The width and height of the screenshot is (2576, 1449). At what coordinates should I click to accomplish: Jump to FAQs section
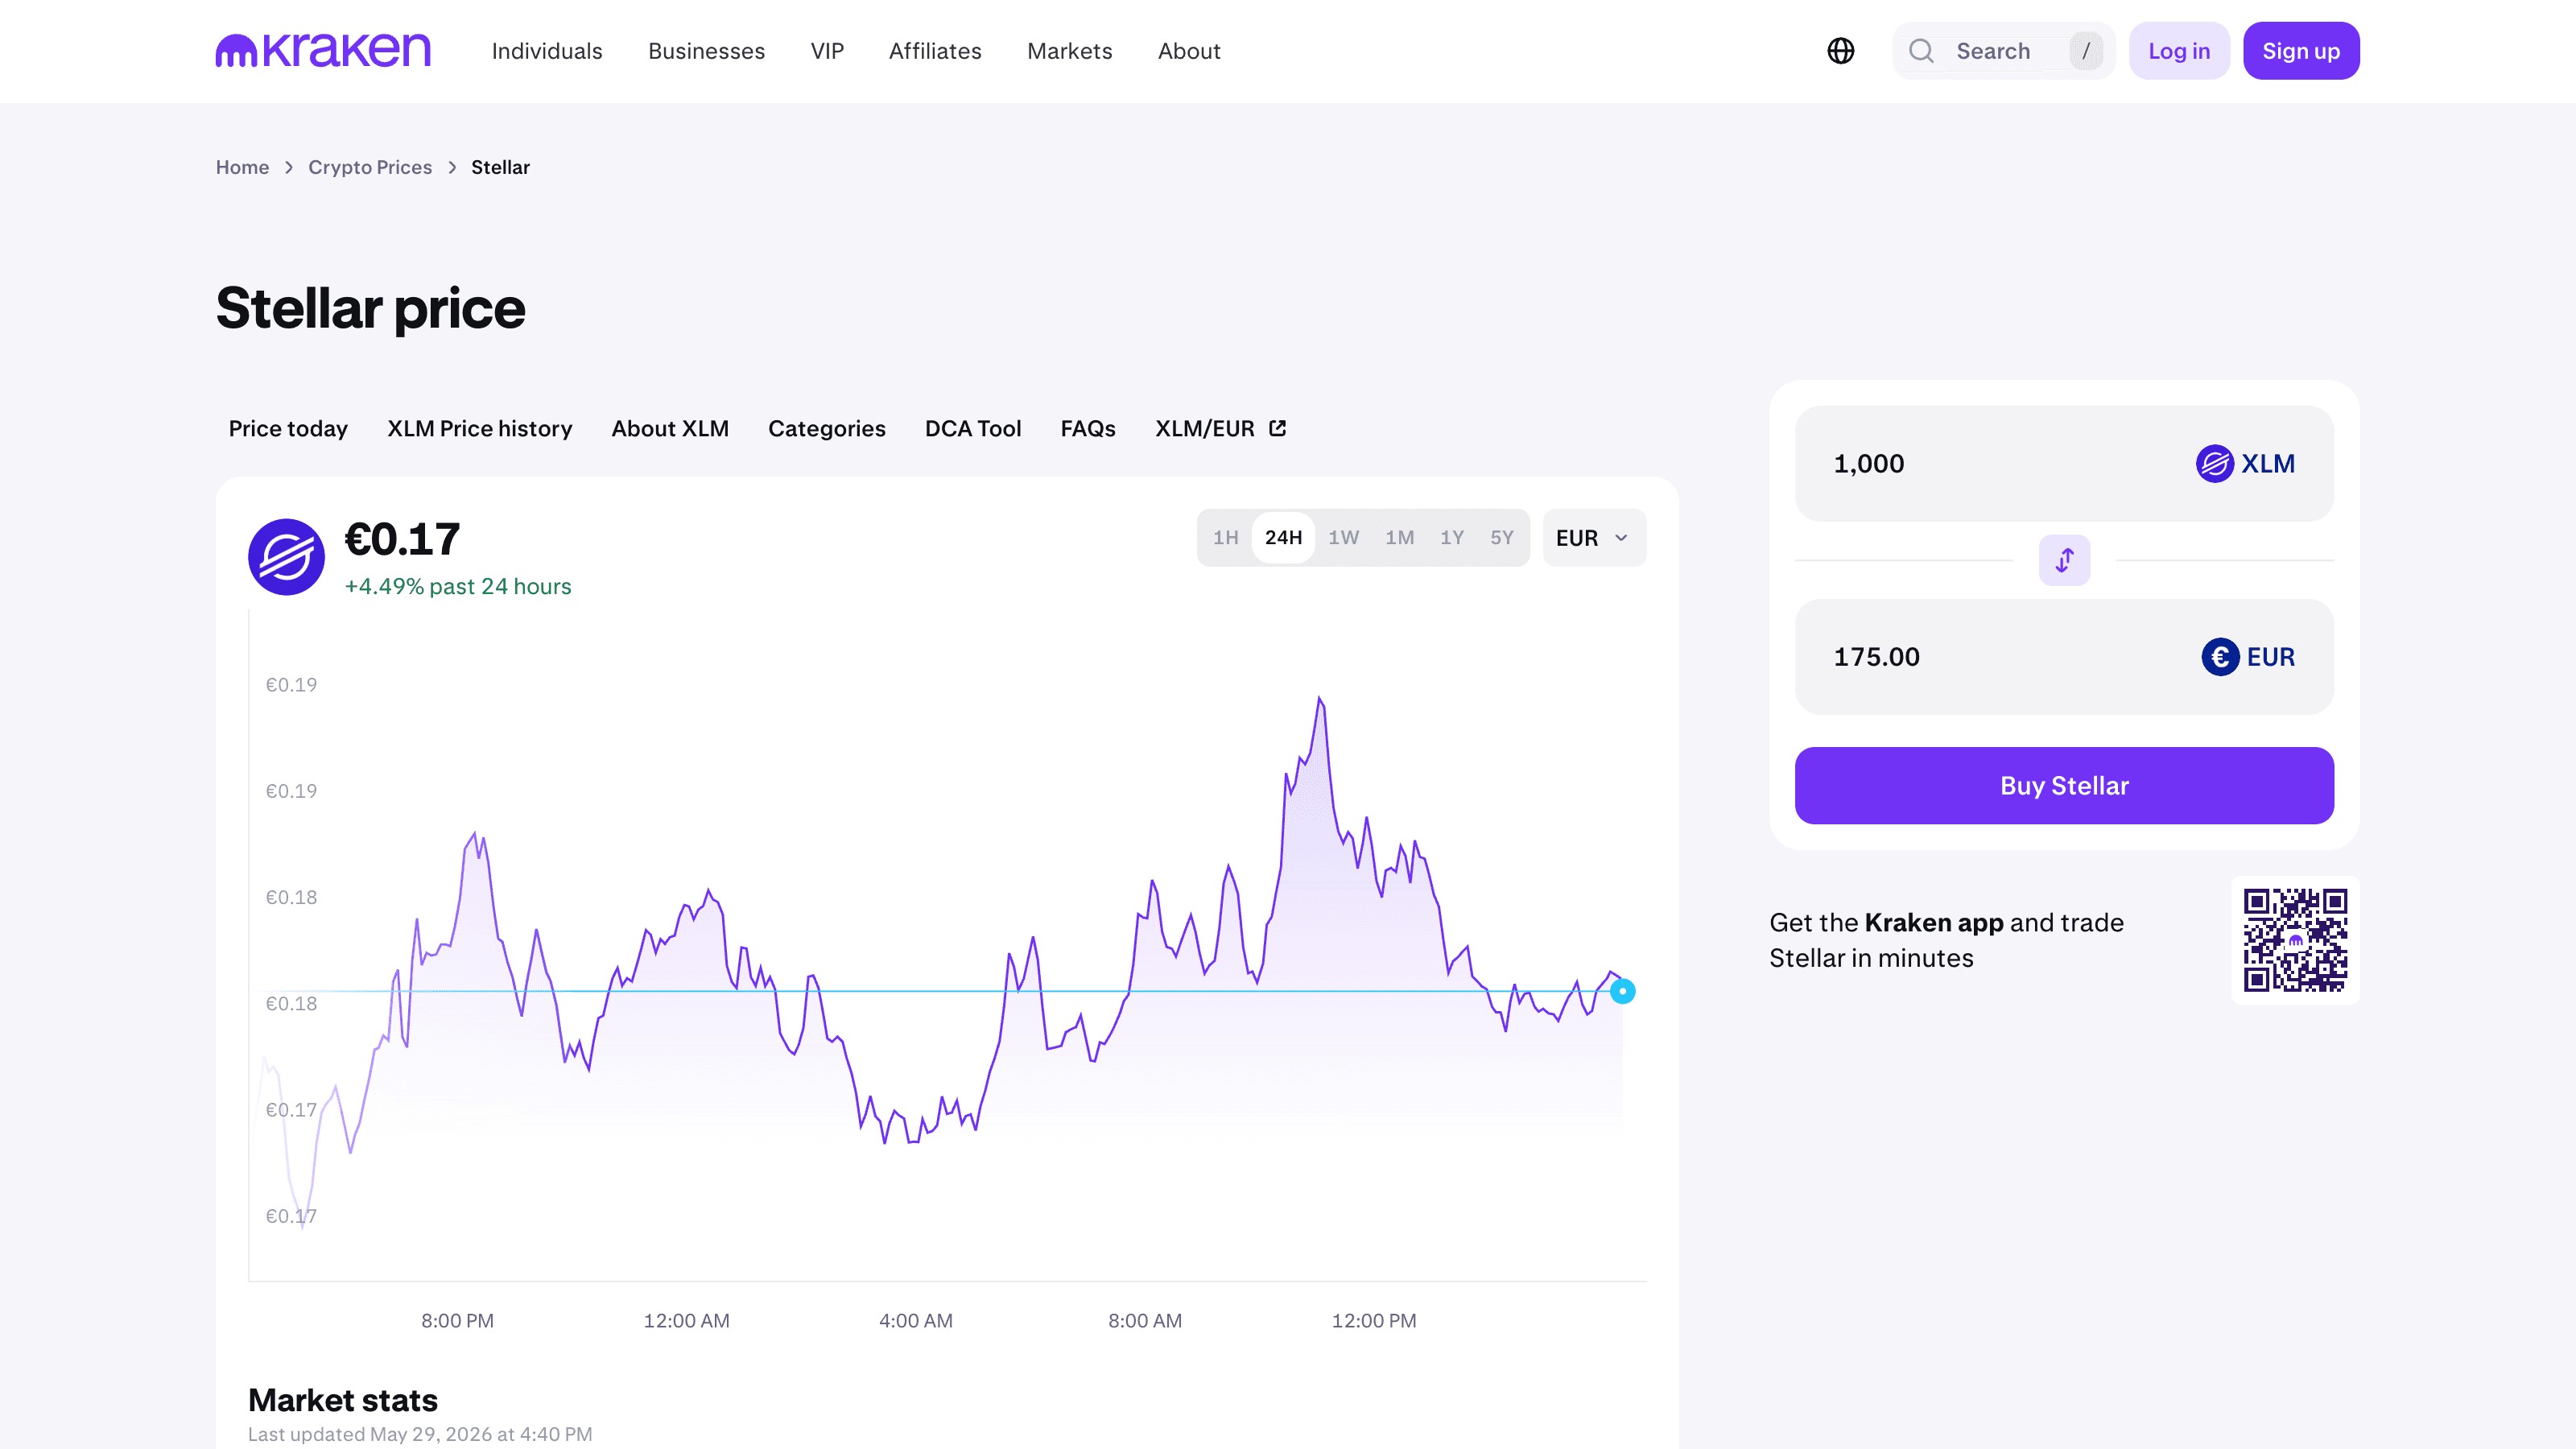1088,428
